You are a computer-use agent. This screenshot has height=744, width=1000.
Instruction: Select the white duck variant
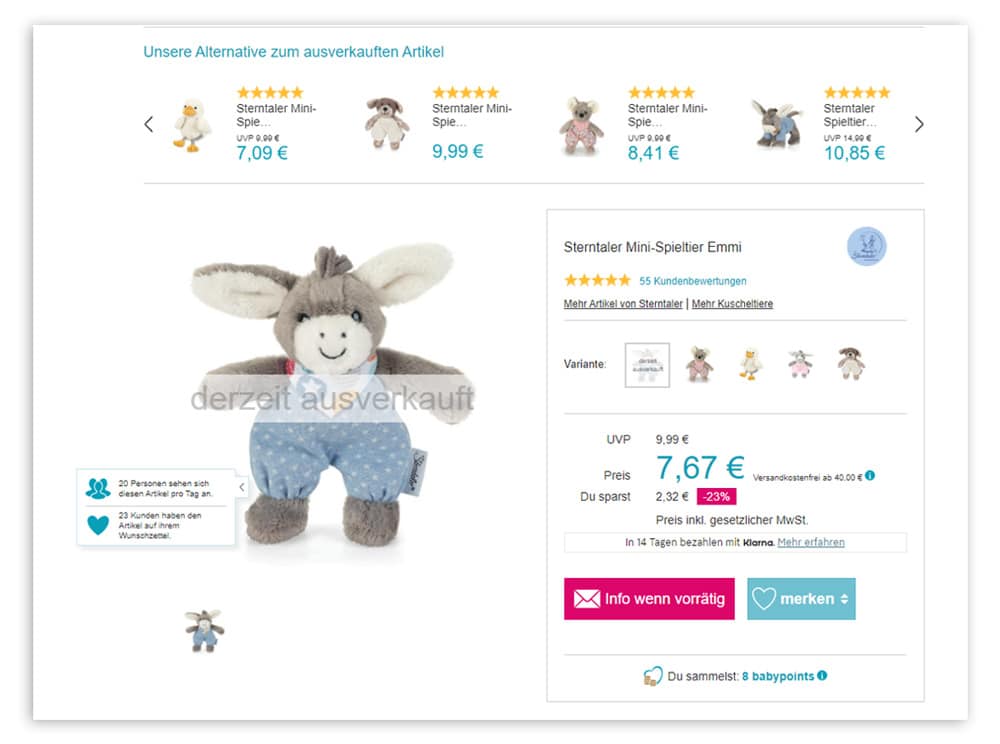click(x=750, y=364)
